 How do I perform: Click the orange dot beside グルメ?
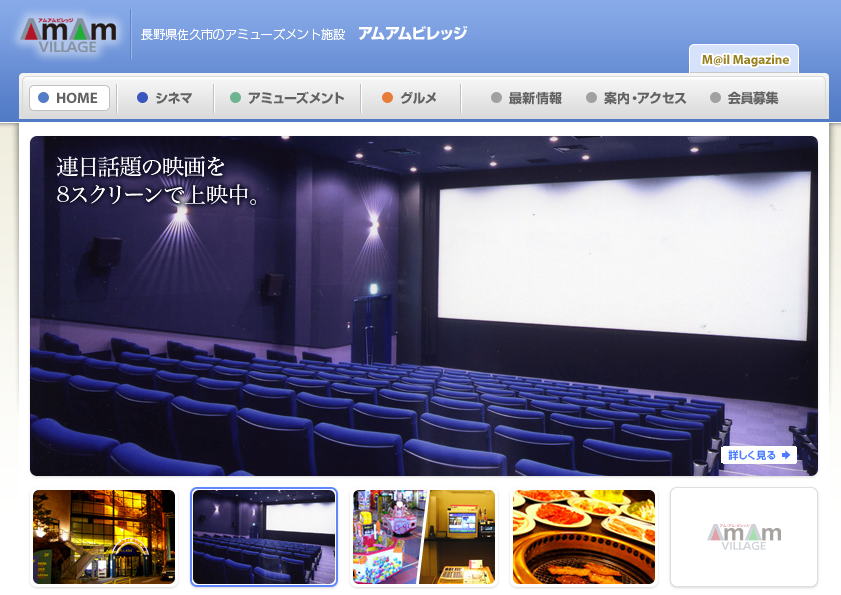(x=388, y=98)
